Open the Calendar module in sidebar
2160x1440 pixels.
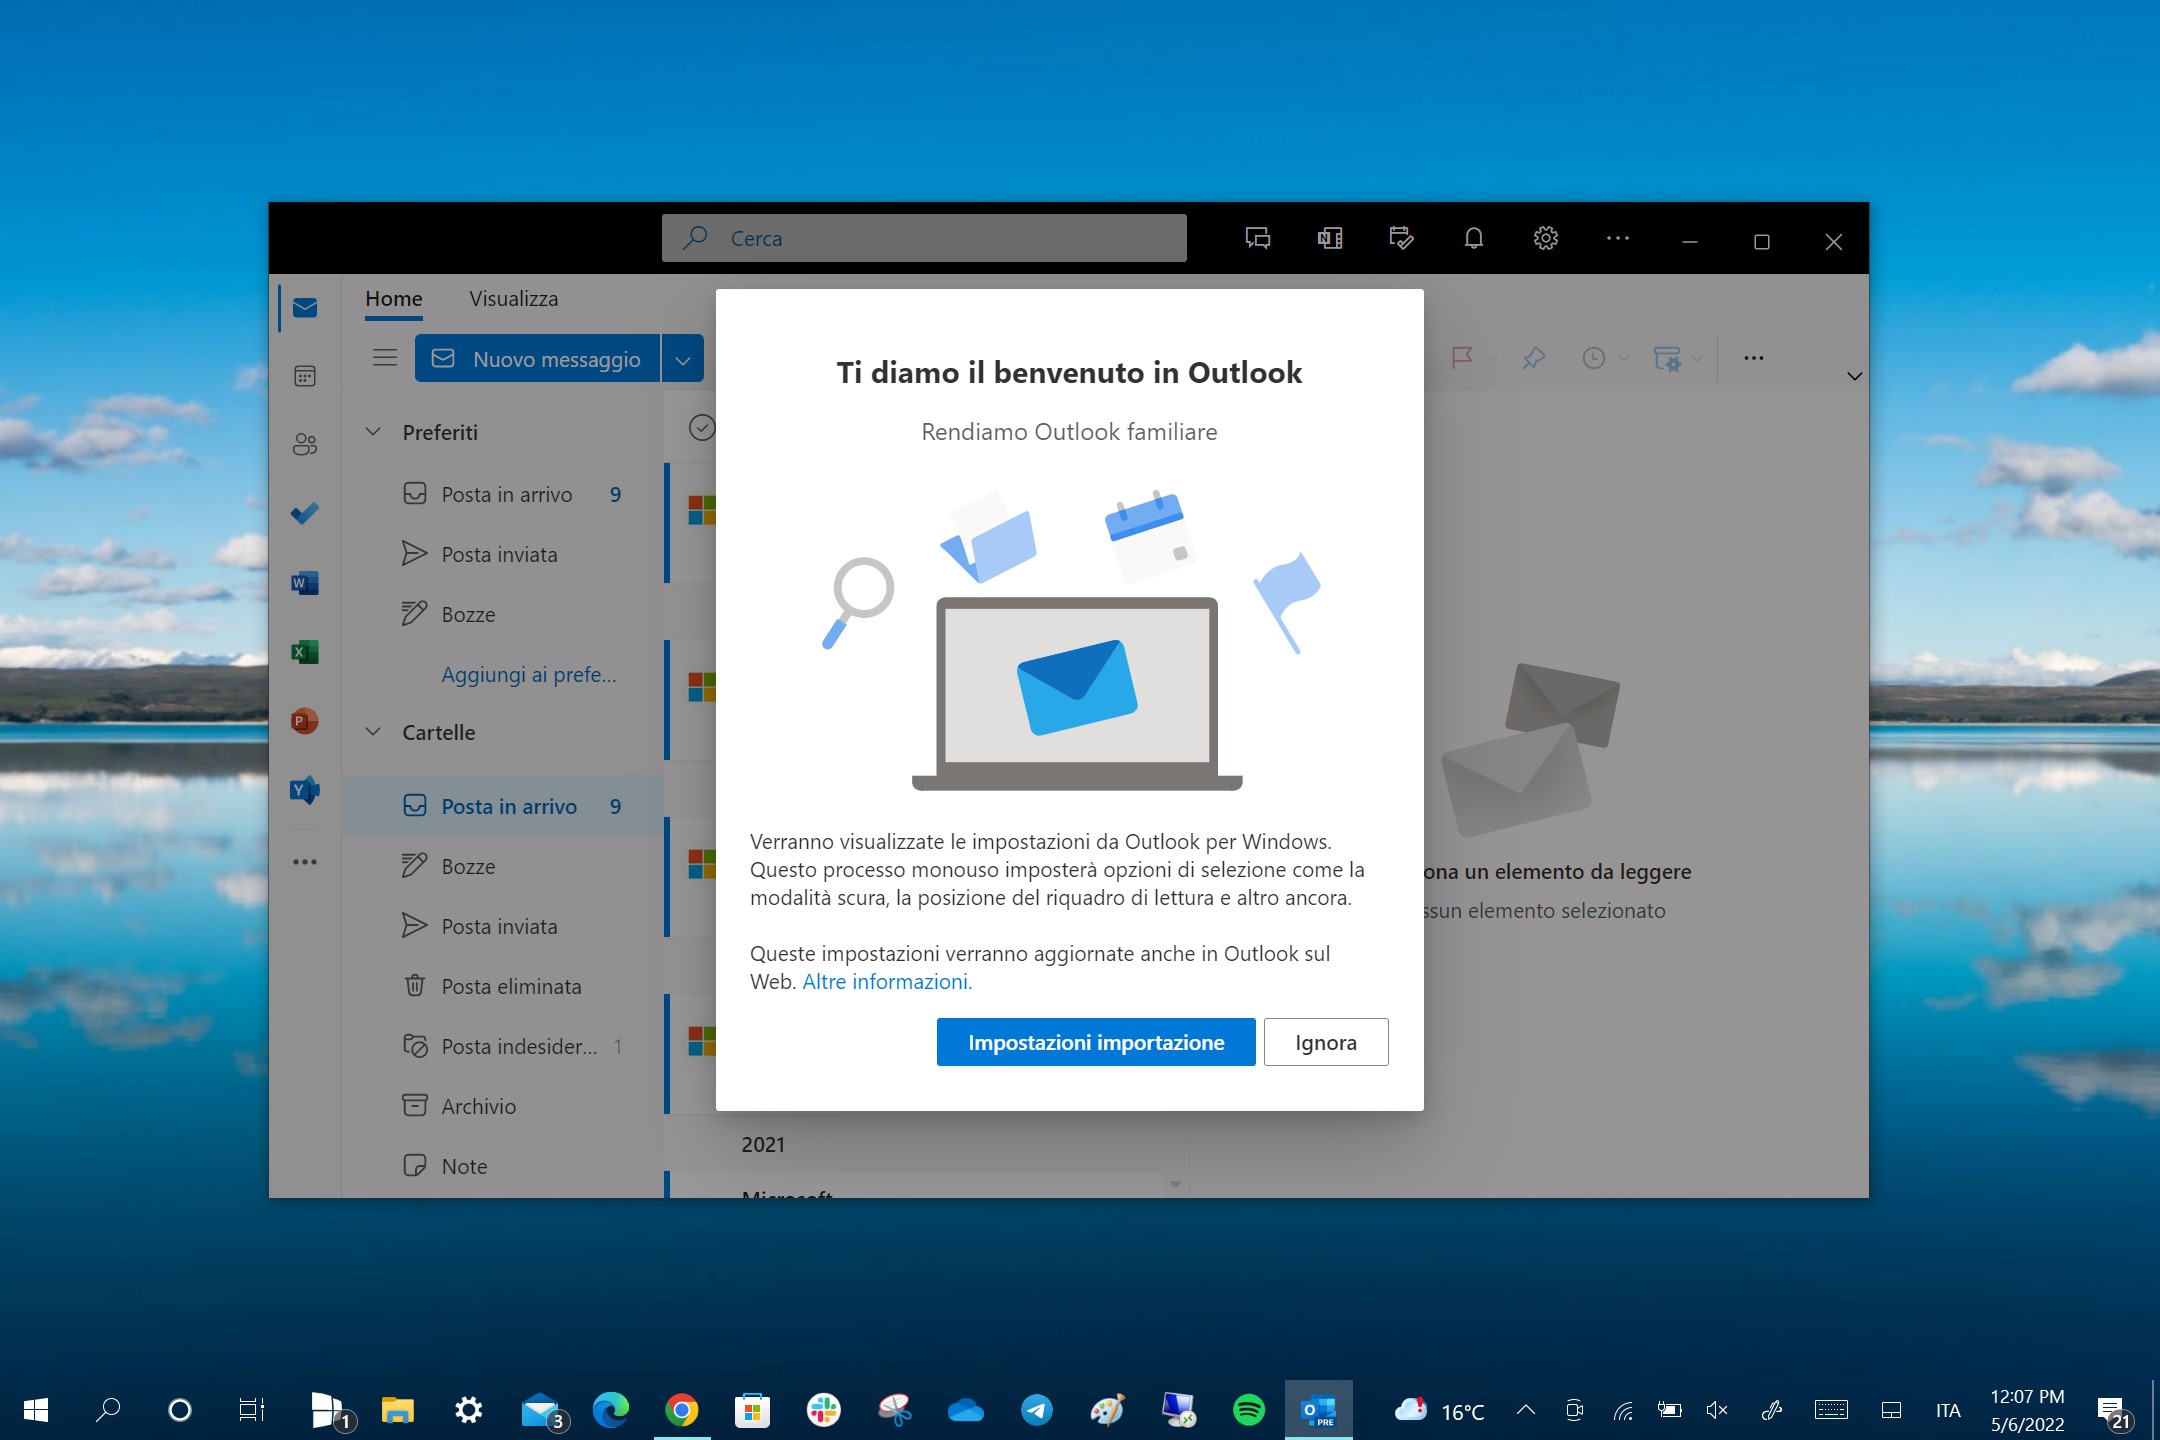point(305,376)
